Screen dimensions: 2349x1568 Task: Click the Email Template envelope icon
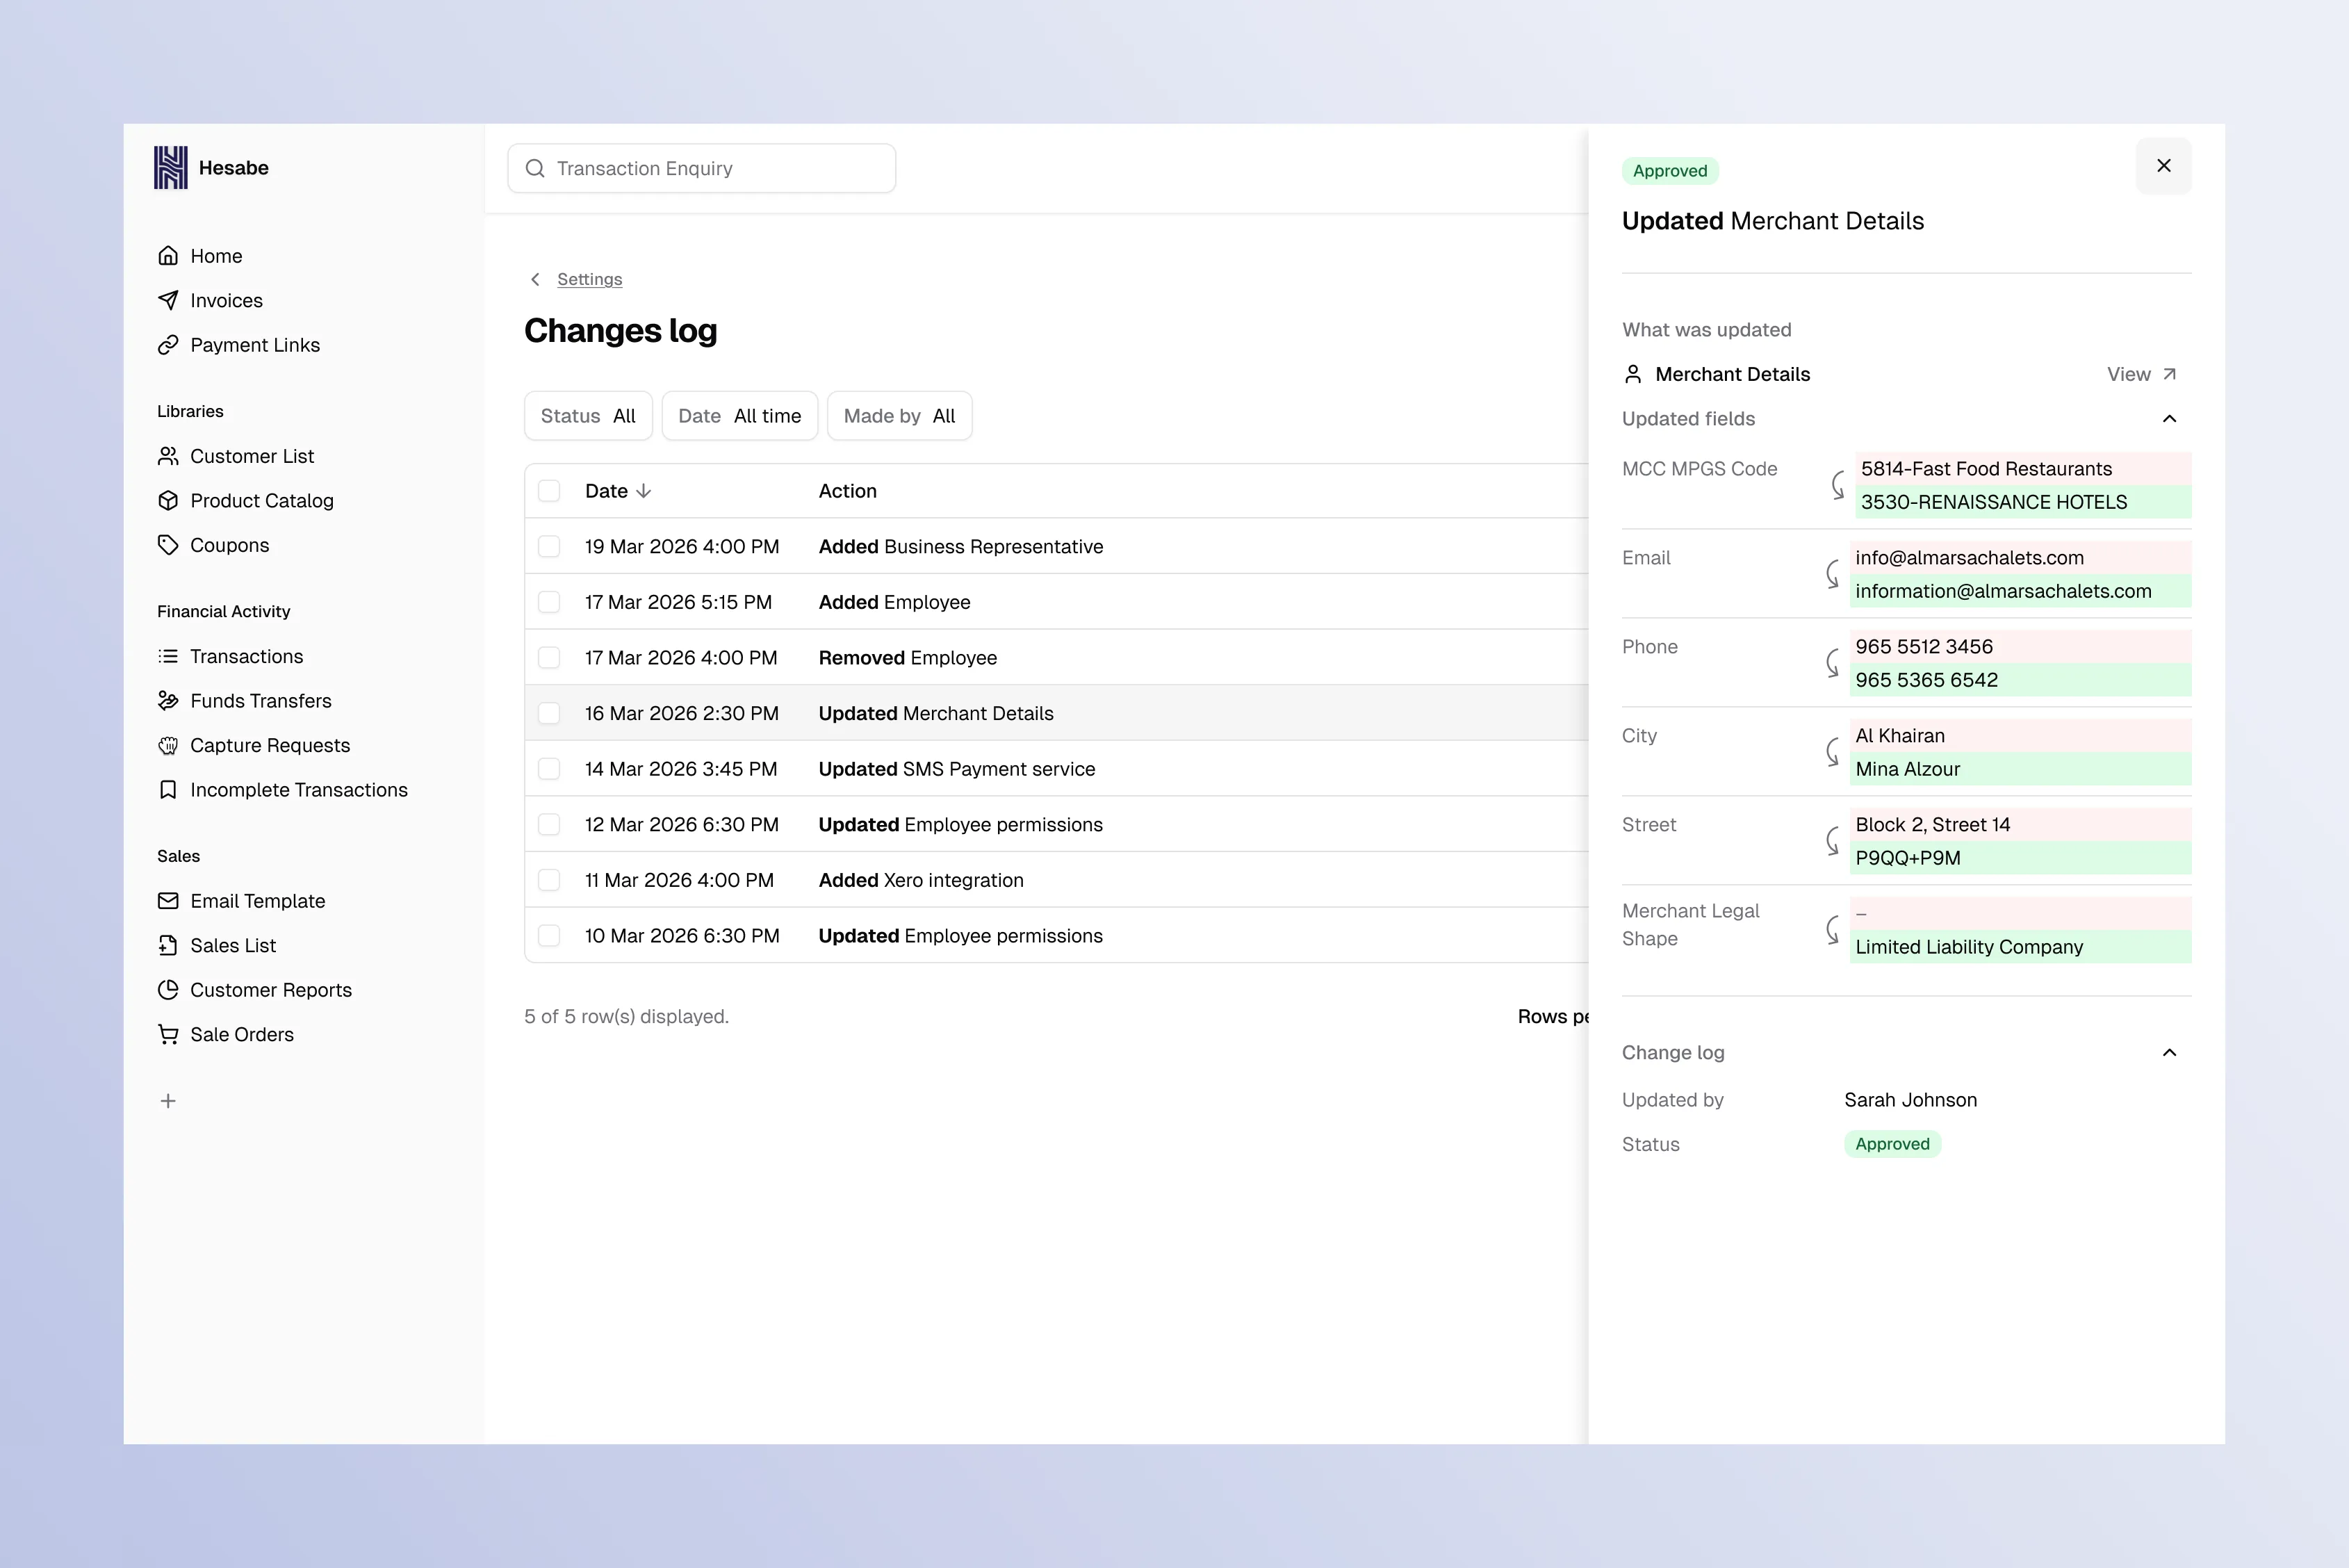click(x=168, y=900)
